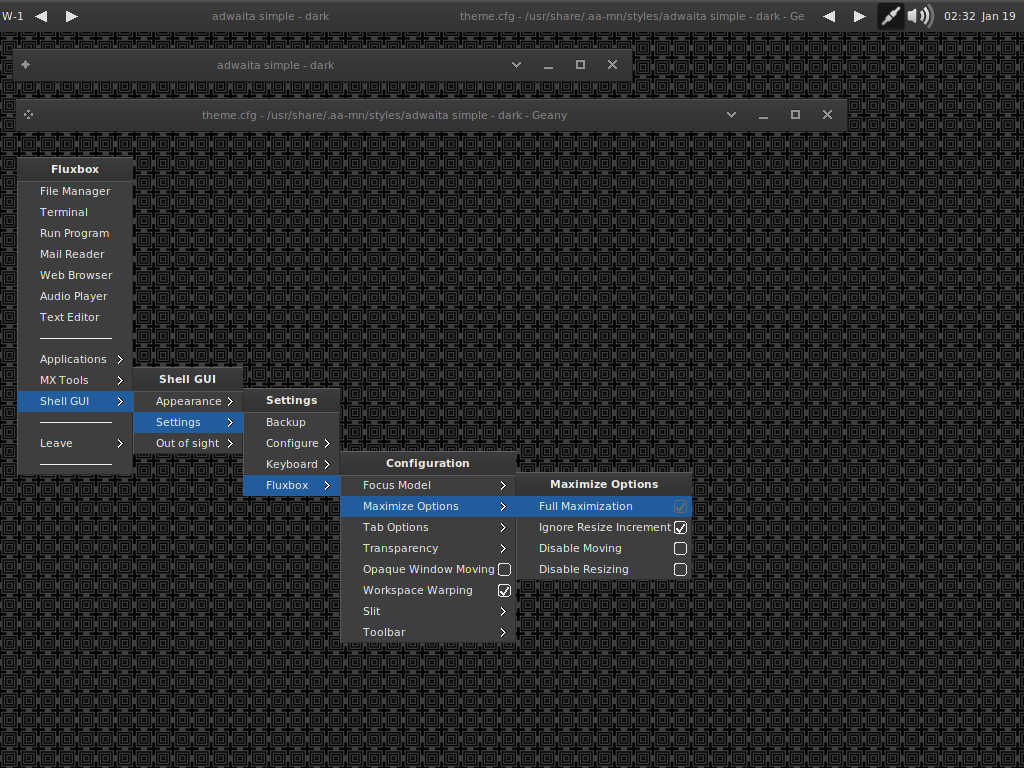Launch File Manager from Fluxbox menu
The width and height of the screenshot is (1024, 768).
pos(76,191)
